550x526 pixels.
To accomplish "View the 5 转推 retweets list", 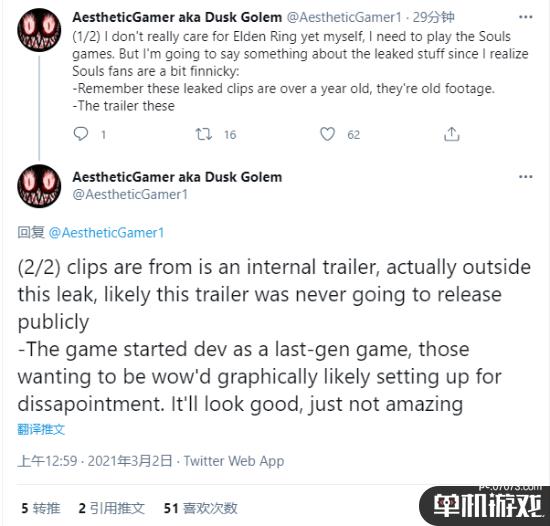I will [x=41, y=508].
